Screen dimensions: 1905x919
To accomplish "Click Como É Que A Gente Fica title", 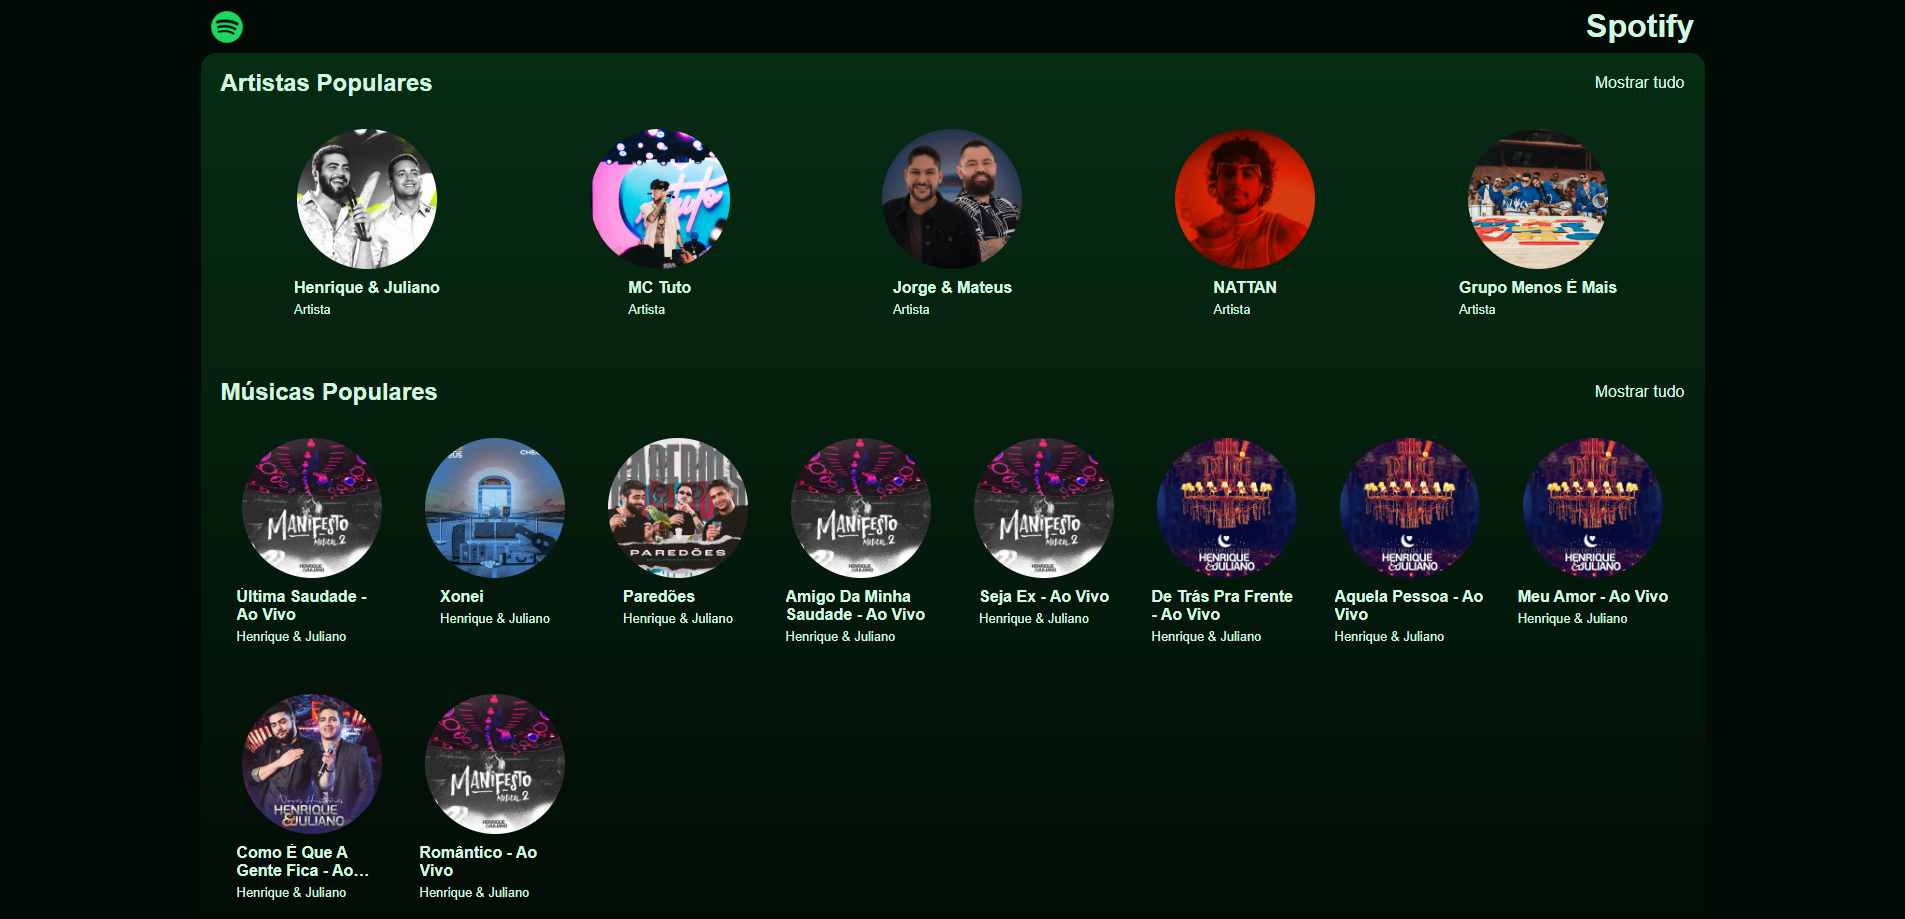I will click(x=302, y=861).
